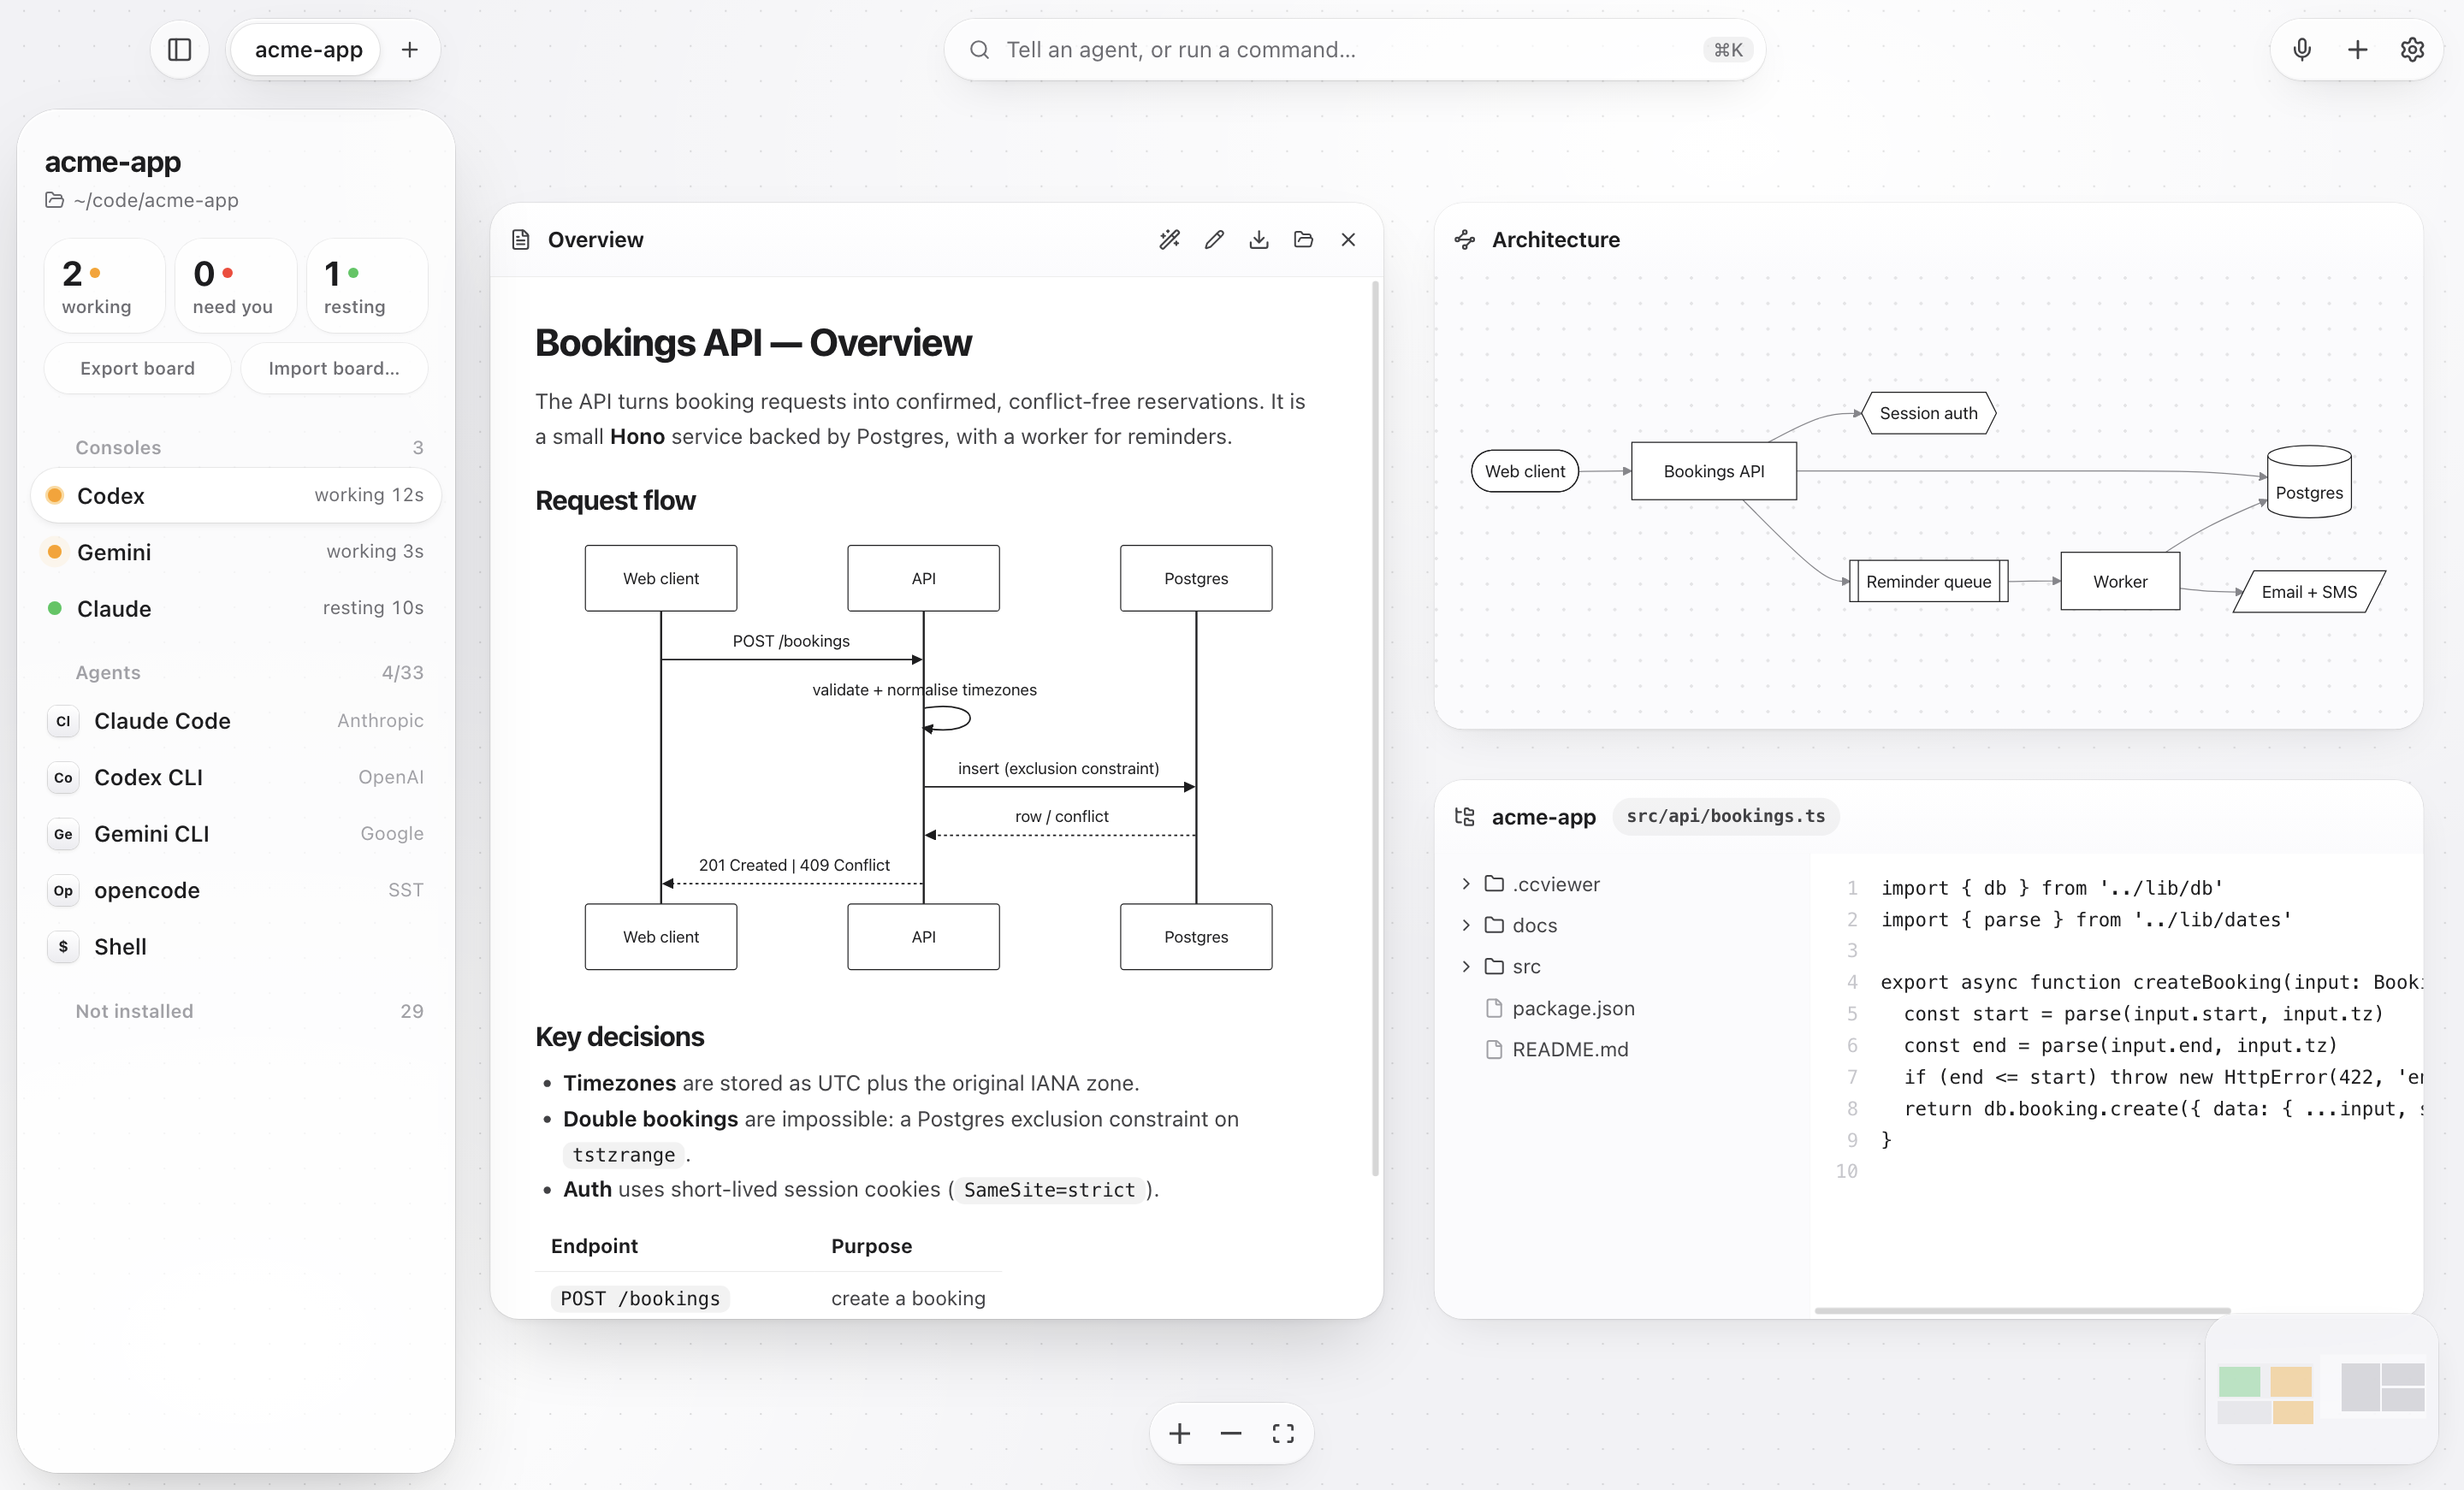Click the Session auth node in Architecture

[1928, 413]
